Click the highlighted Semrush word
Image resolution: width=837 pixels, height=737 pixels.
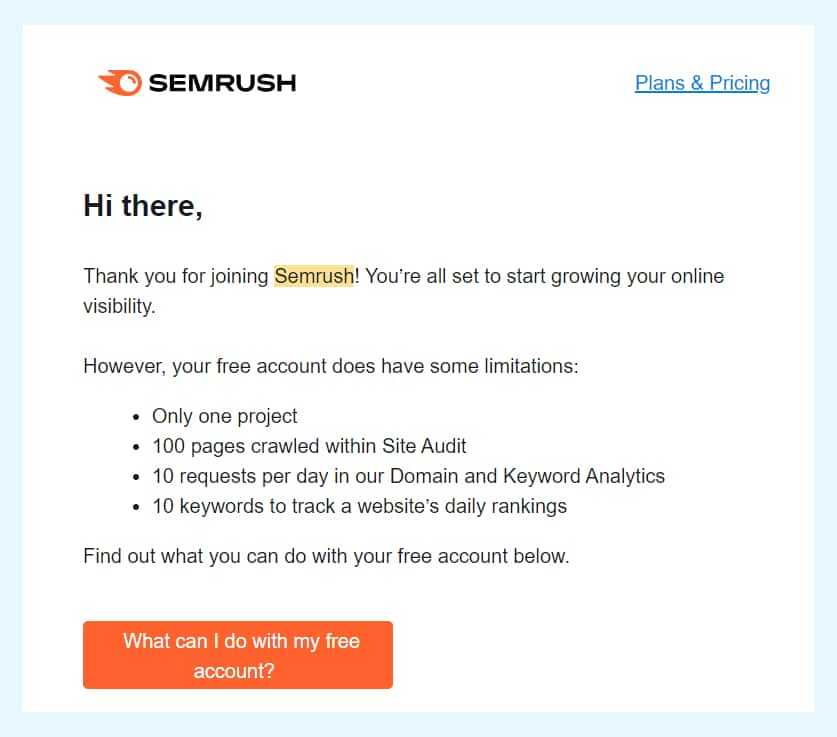(314, 276)
